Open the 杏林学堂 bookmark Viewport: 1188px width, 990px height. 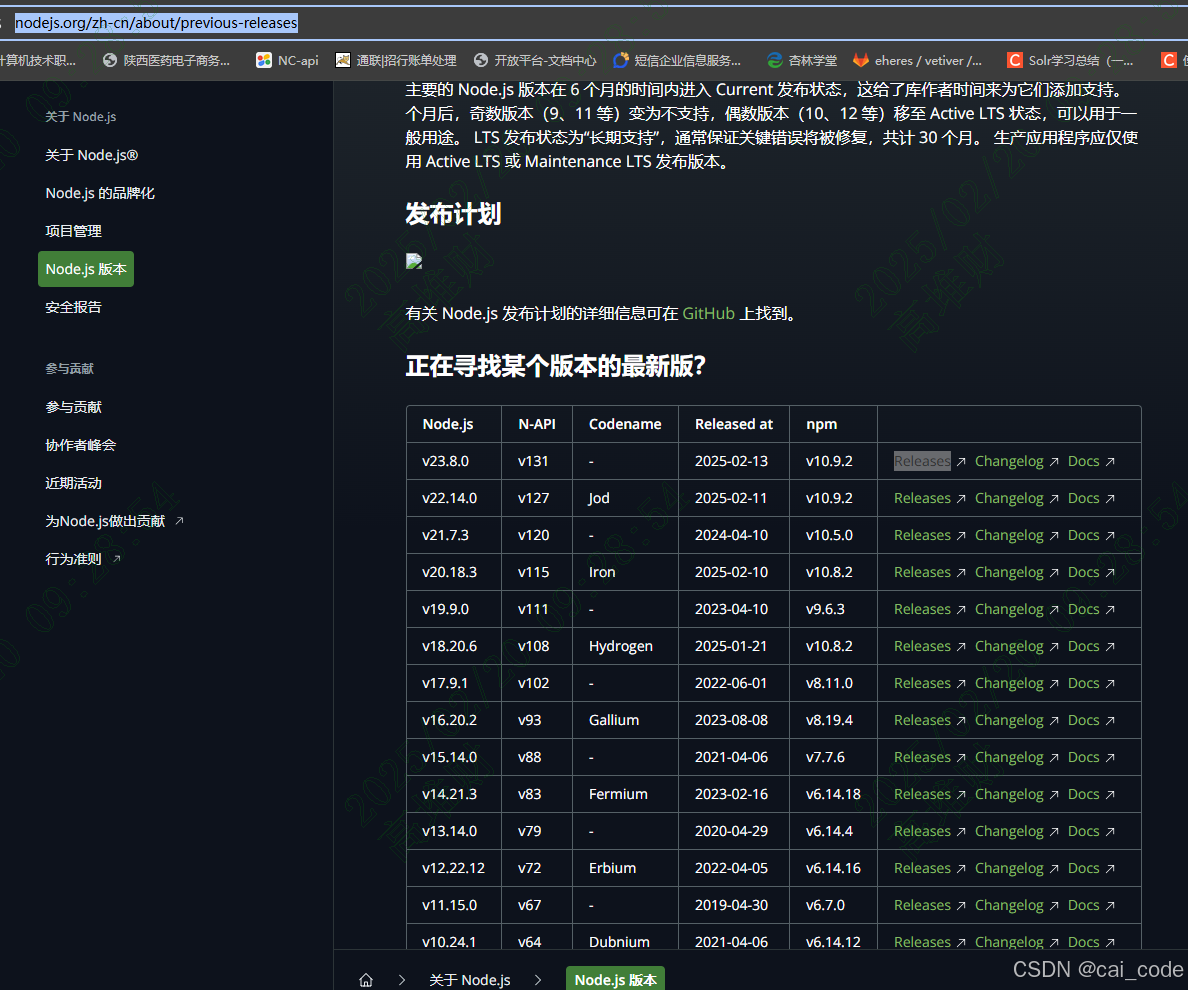tap(802, 60)
